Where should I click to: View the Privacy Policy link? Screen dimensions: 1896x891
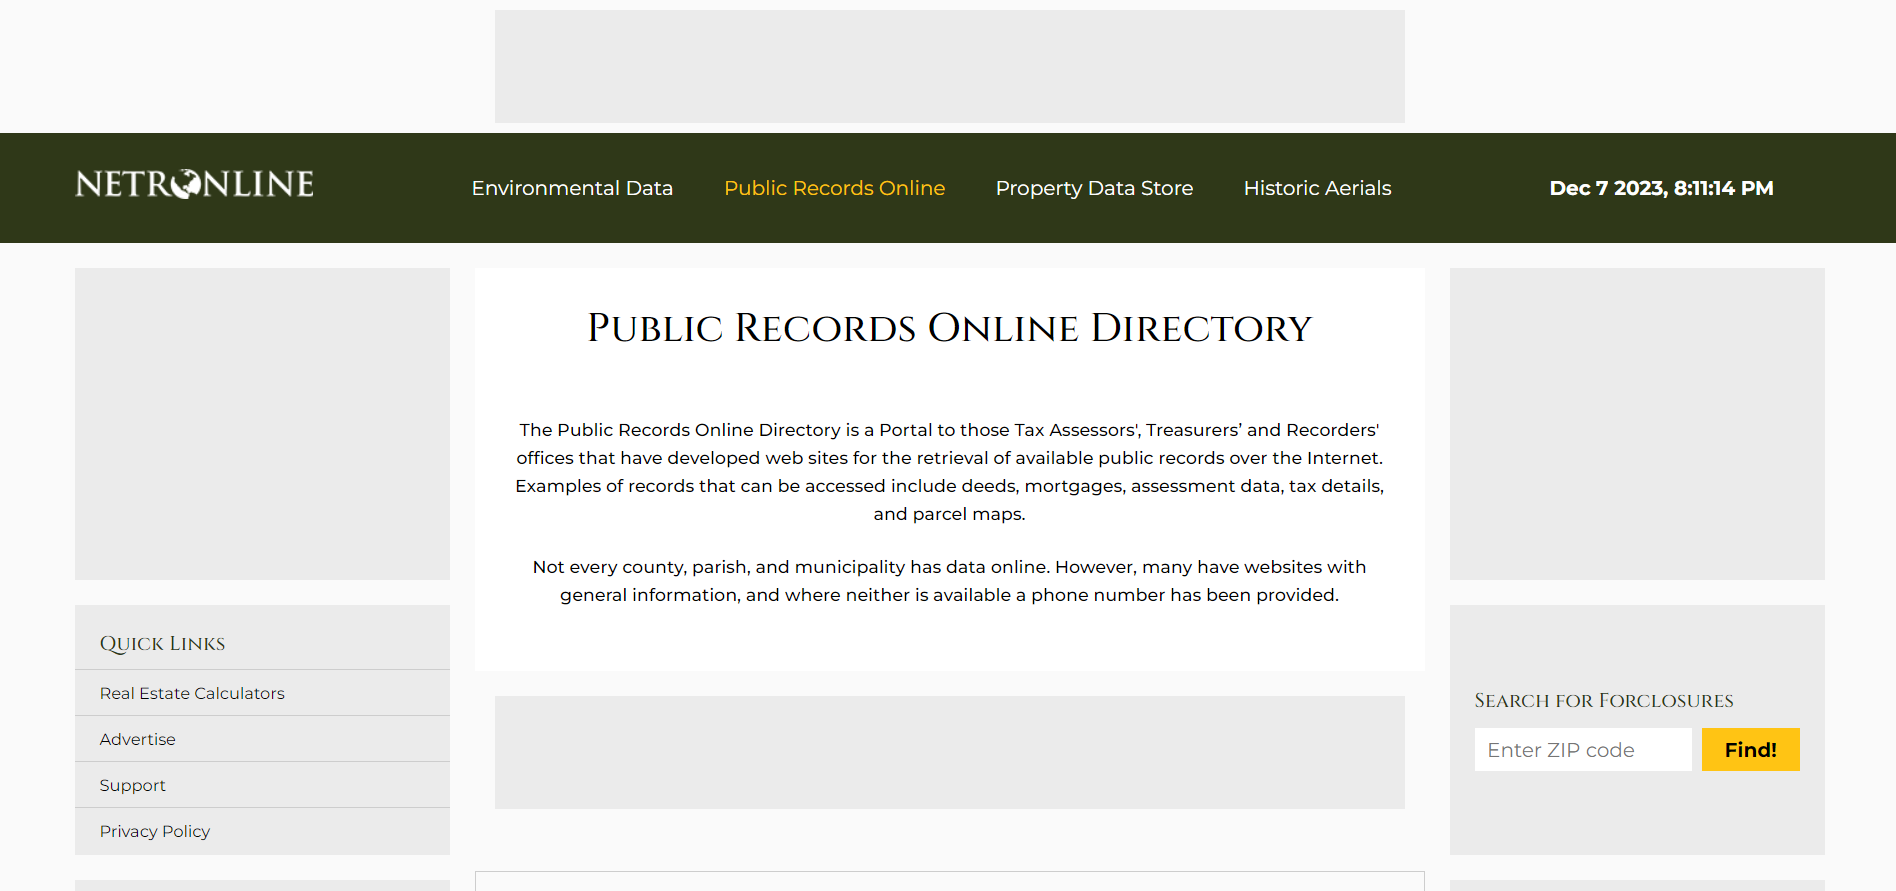155,831
